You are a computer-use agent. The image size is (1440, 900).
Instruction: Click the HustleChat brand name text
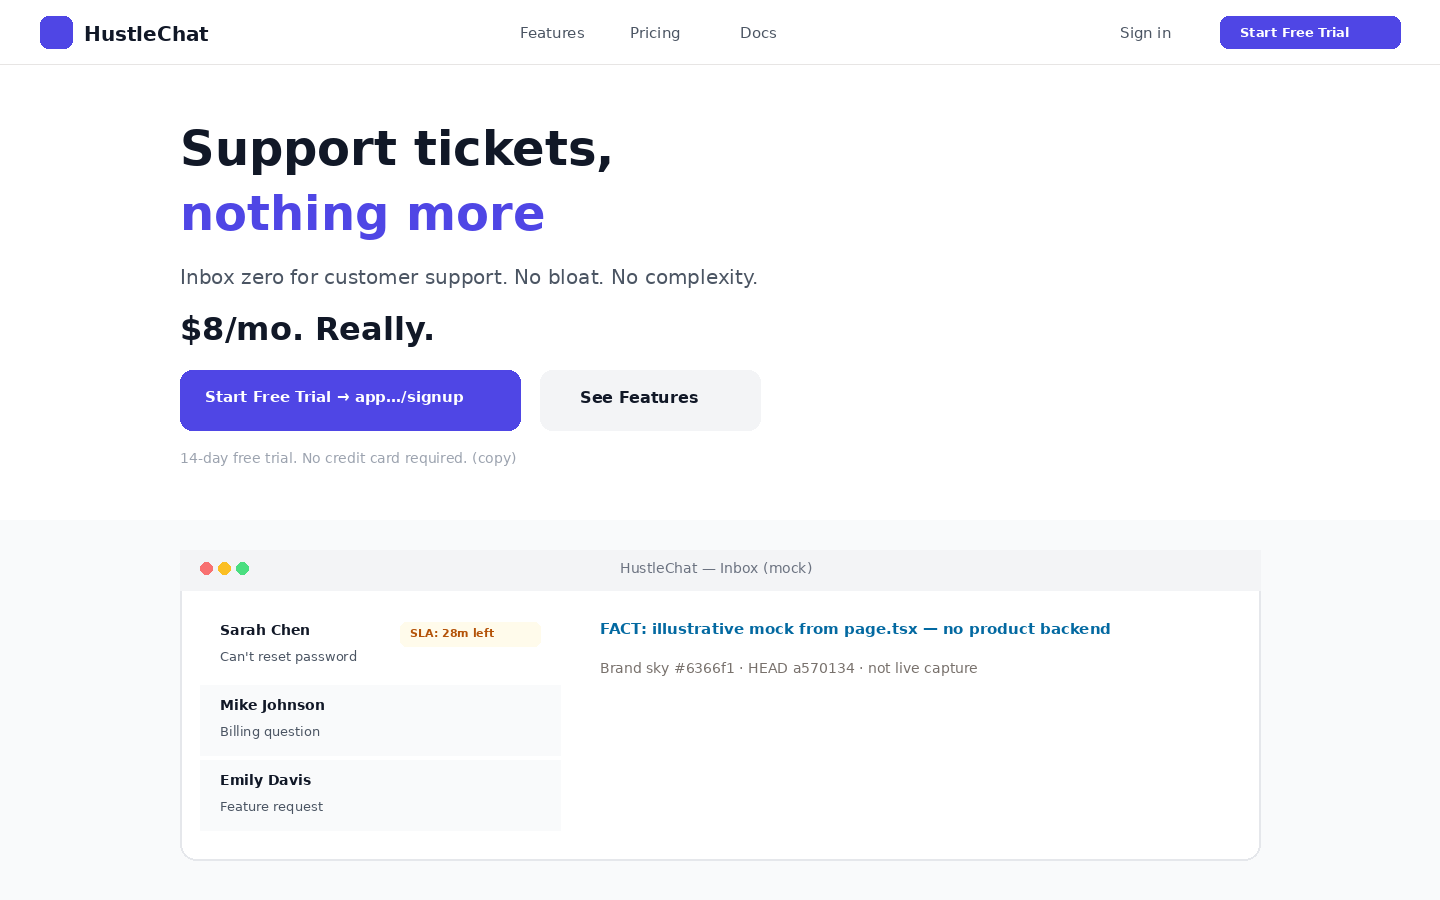(x=146, y=34)
